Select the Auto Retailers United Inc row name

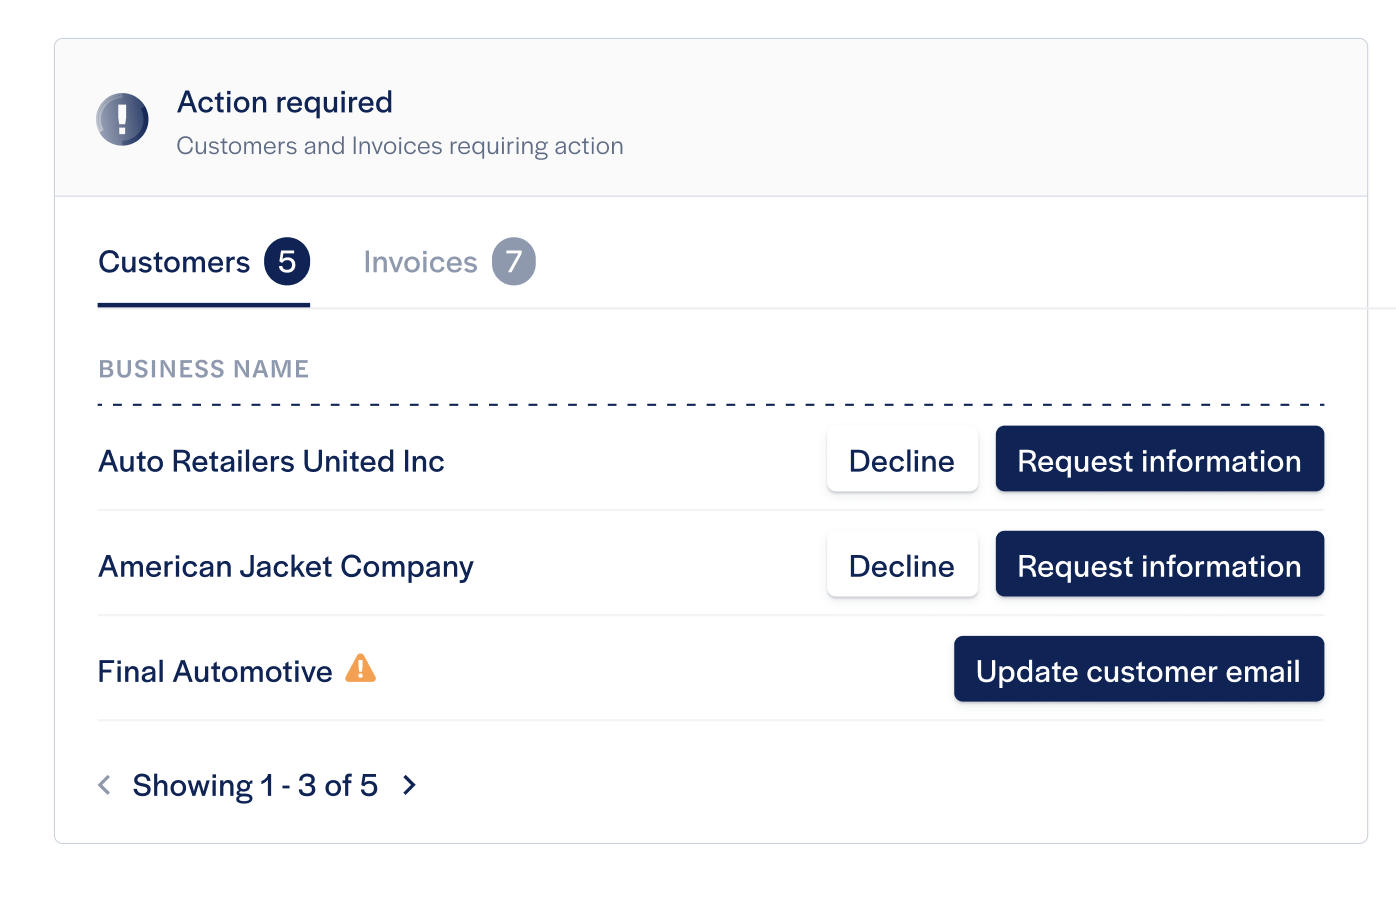click(x=271, y=461)
